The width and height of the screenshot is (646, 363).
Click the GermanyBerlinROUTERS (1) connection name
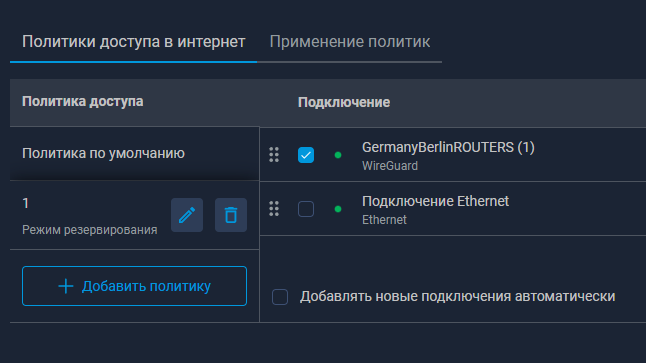click(x=448, y=147)
